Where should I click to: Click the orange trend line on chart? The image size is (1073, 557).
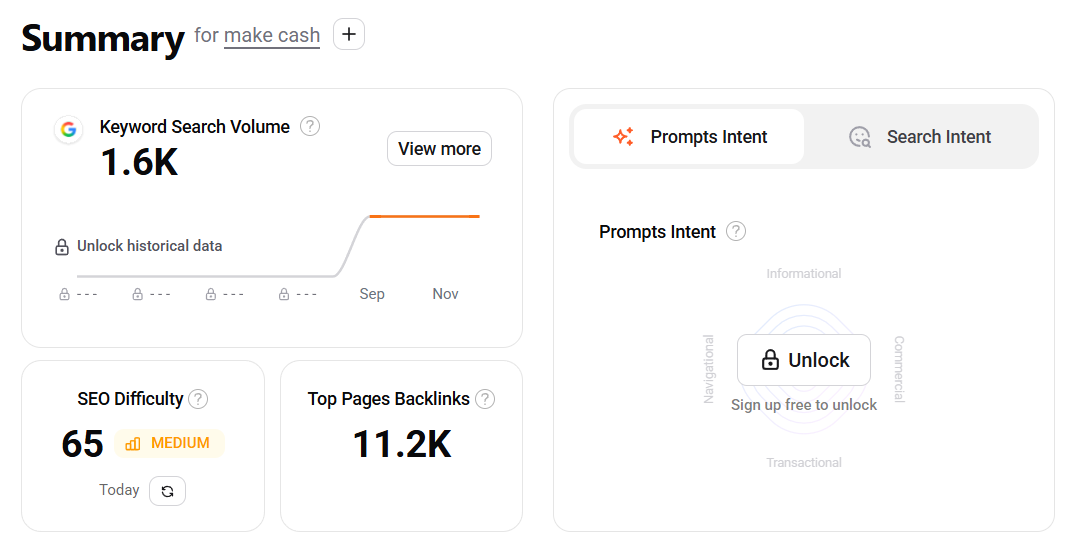point(424,216)
